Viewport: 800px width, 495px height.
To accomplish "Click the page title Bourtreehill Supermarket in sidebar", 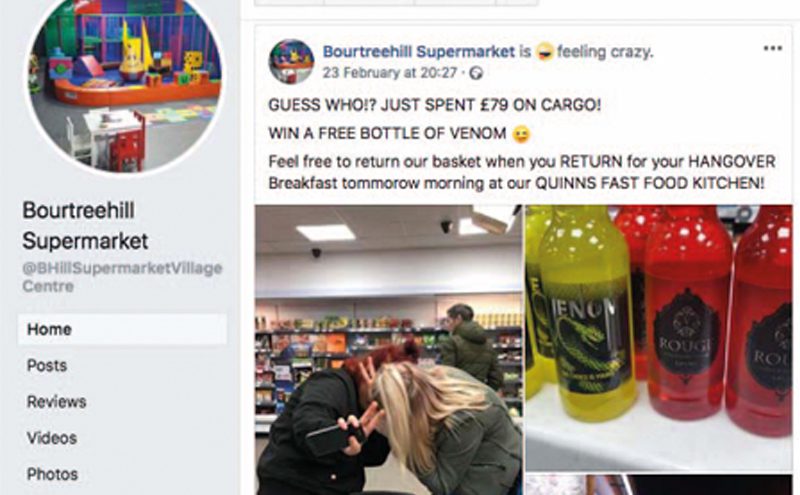I will [x=85, y=226].
